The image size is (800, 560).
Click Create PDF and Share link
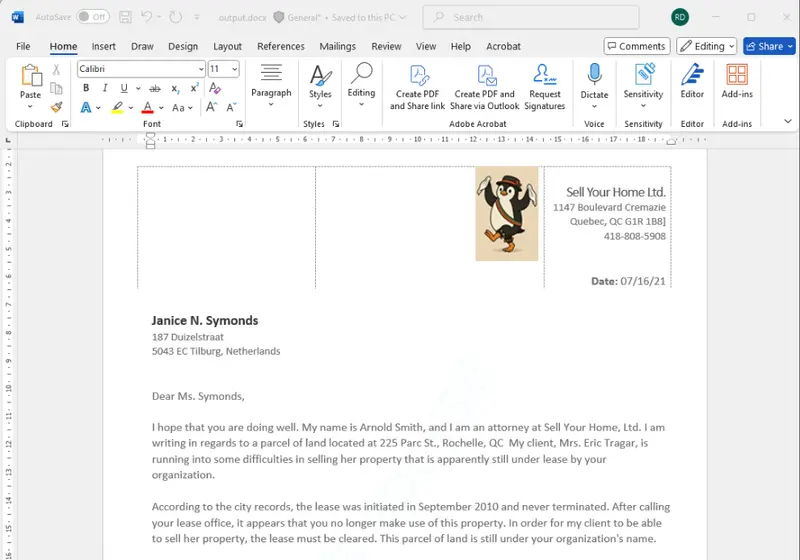pos(417,87)
